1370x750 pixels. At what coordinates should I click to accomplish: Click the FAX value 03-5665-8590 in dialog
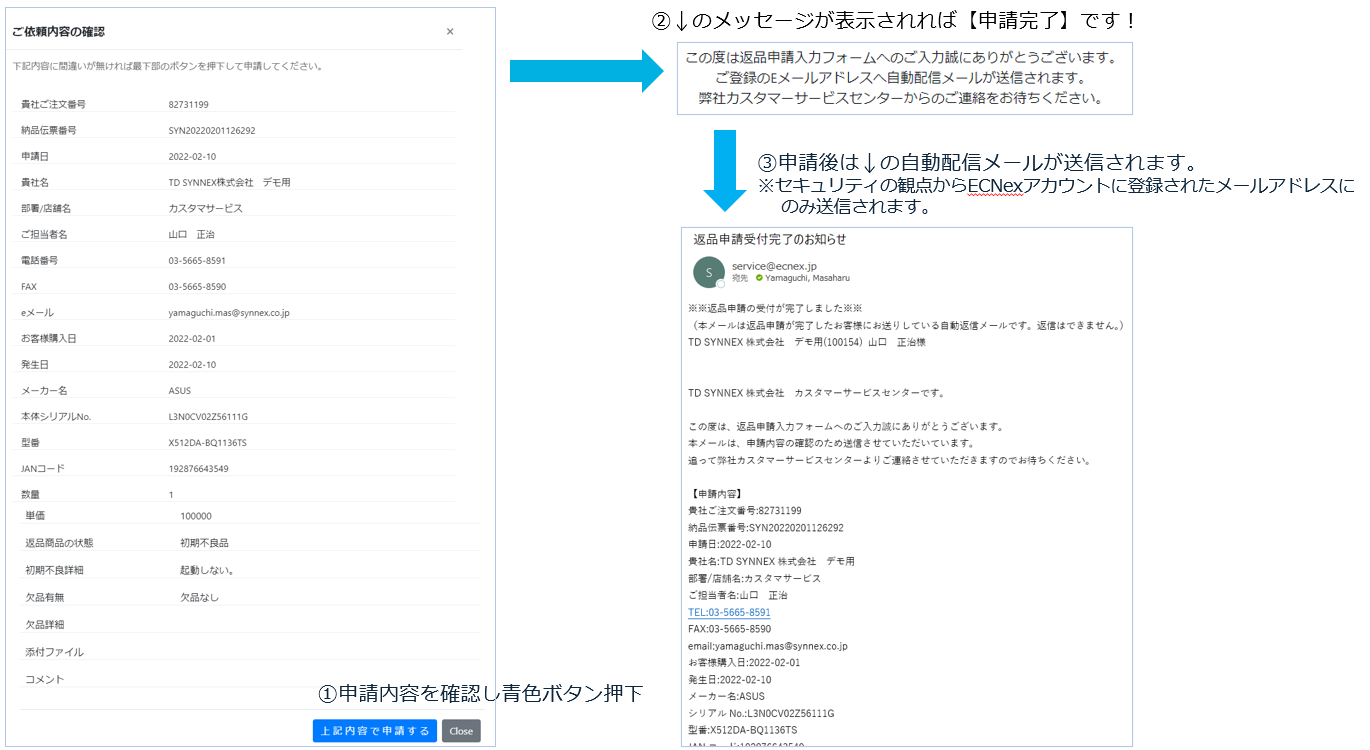tap(197, 286)
